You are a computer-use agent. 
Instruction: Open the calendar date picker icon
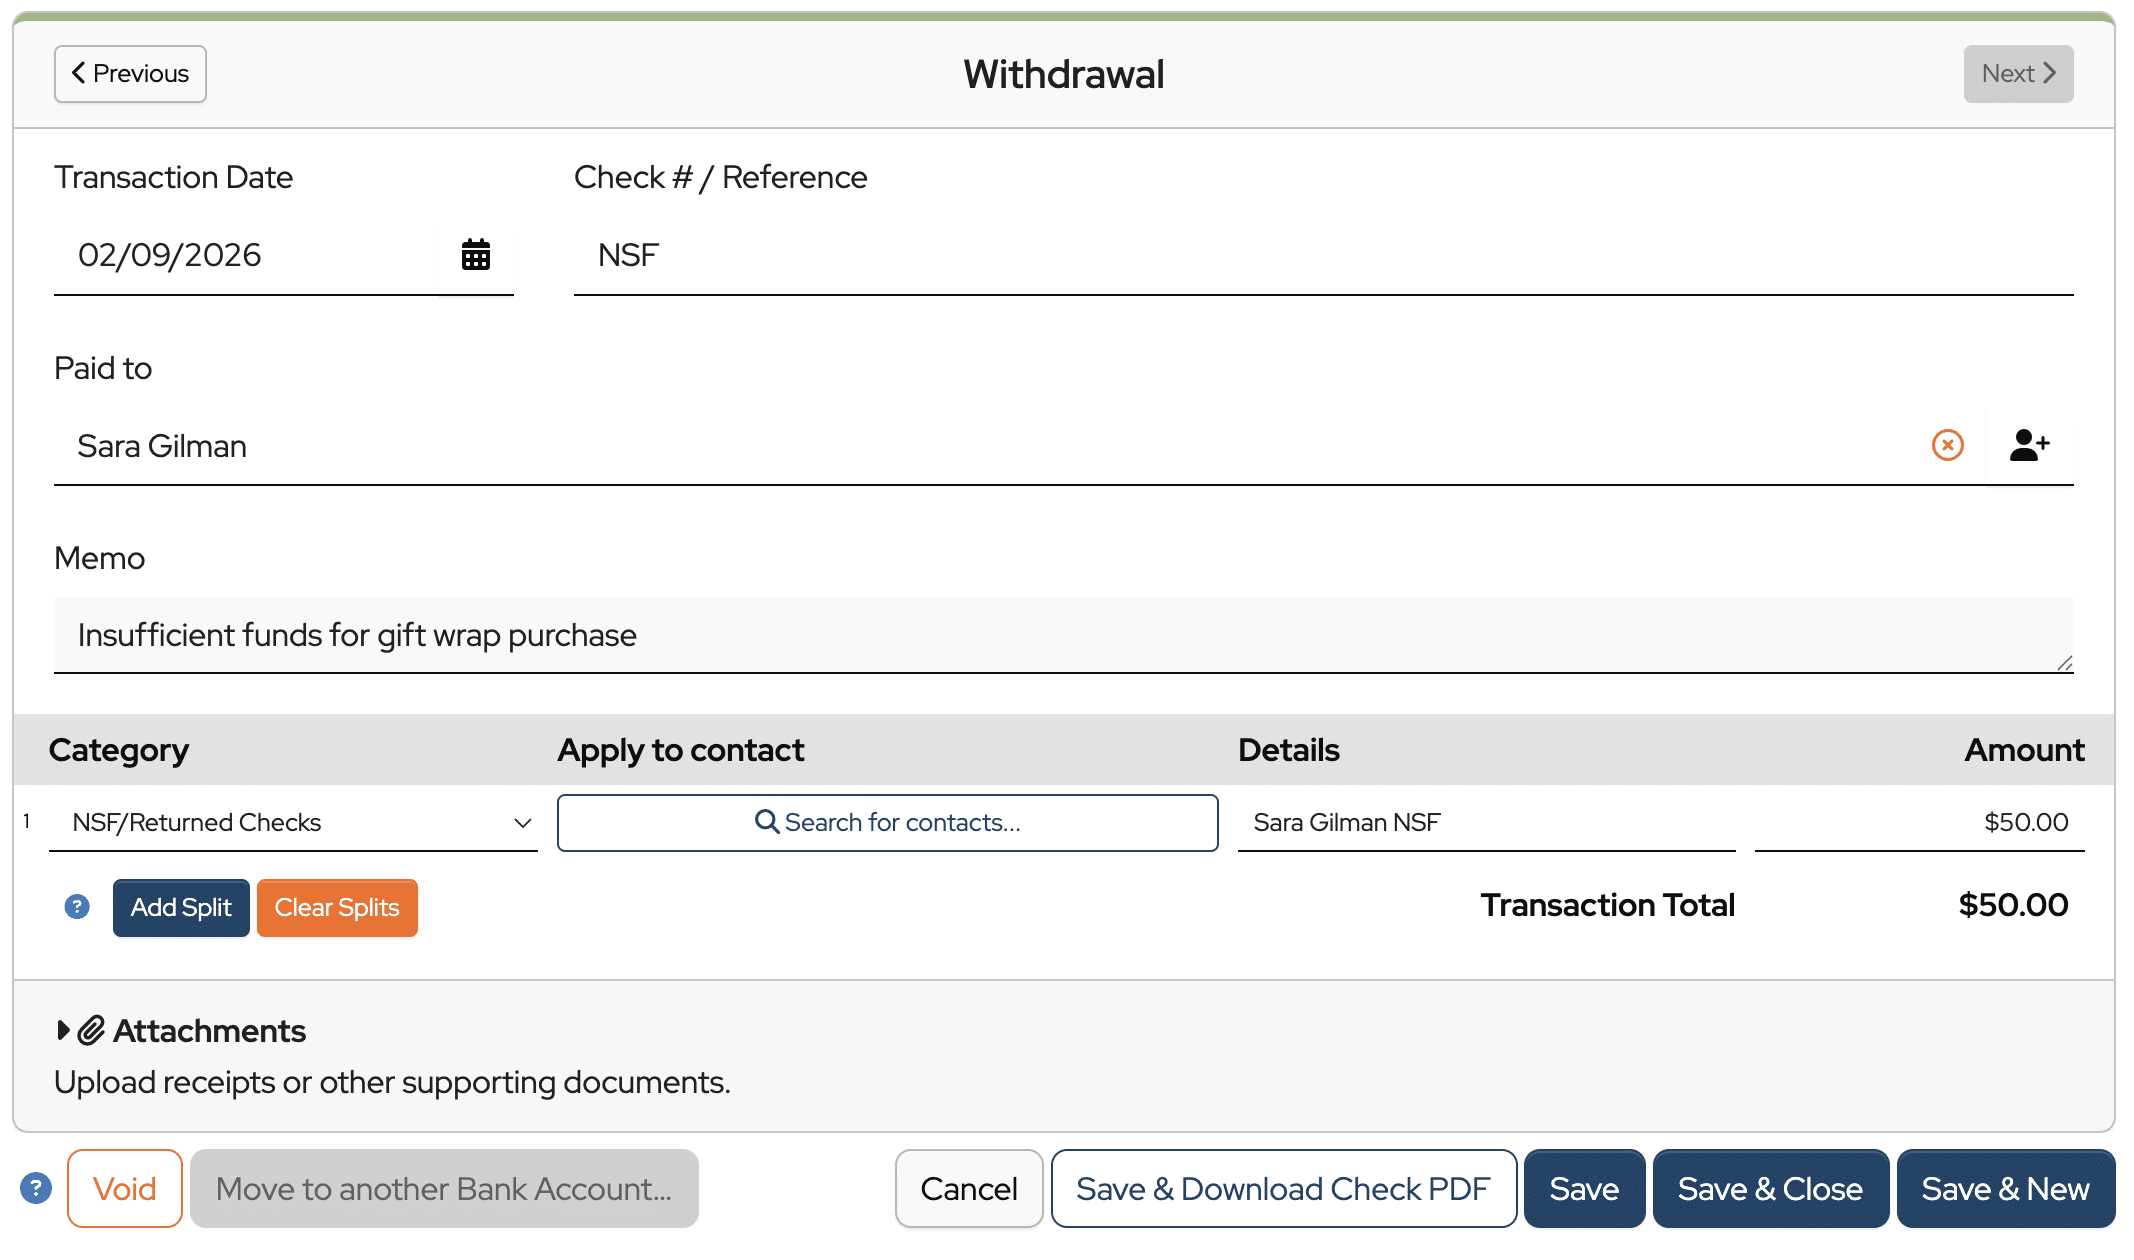[476, 255]
